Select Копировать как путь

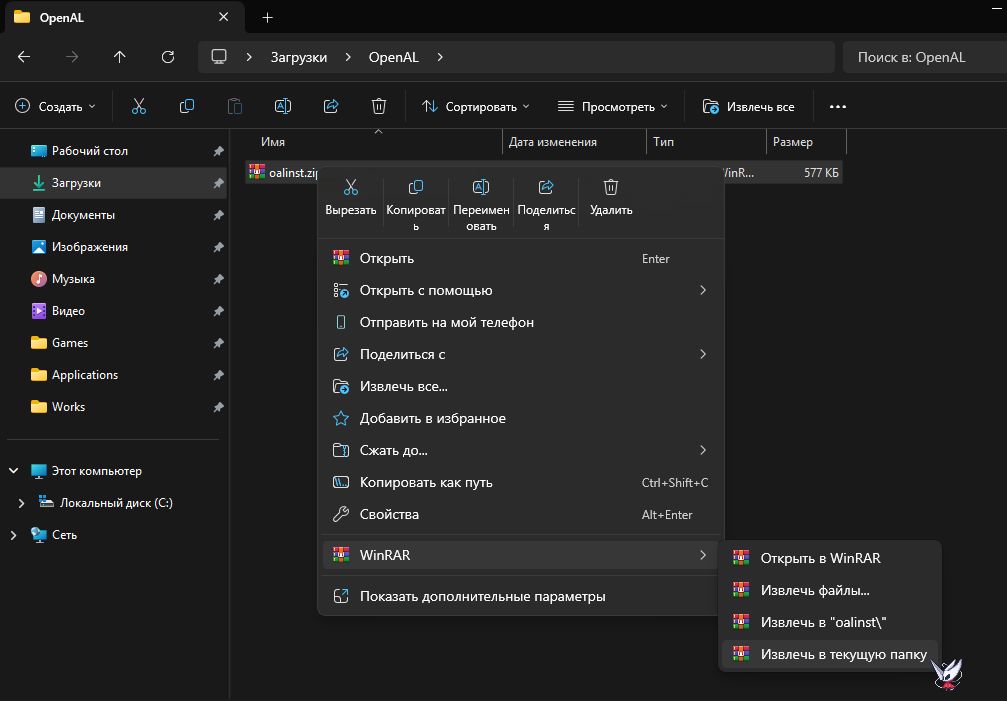pos(521,482)
